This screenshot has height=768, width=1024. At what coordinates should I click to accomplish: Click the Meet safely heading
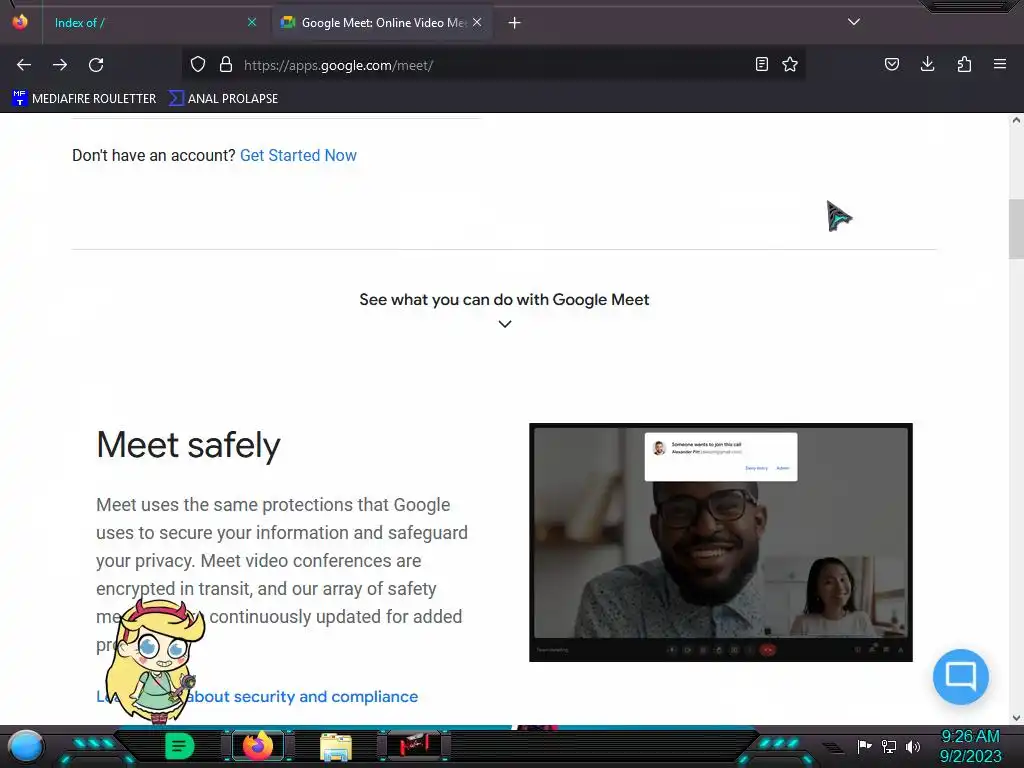point(188,445)
